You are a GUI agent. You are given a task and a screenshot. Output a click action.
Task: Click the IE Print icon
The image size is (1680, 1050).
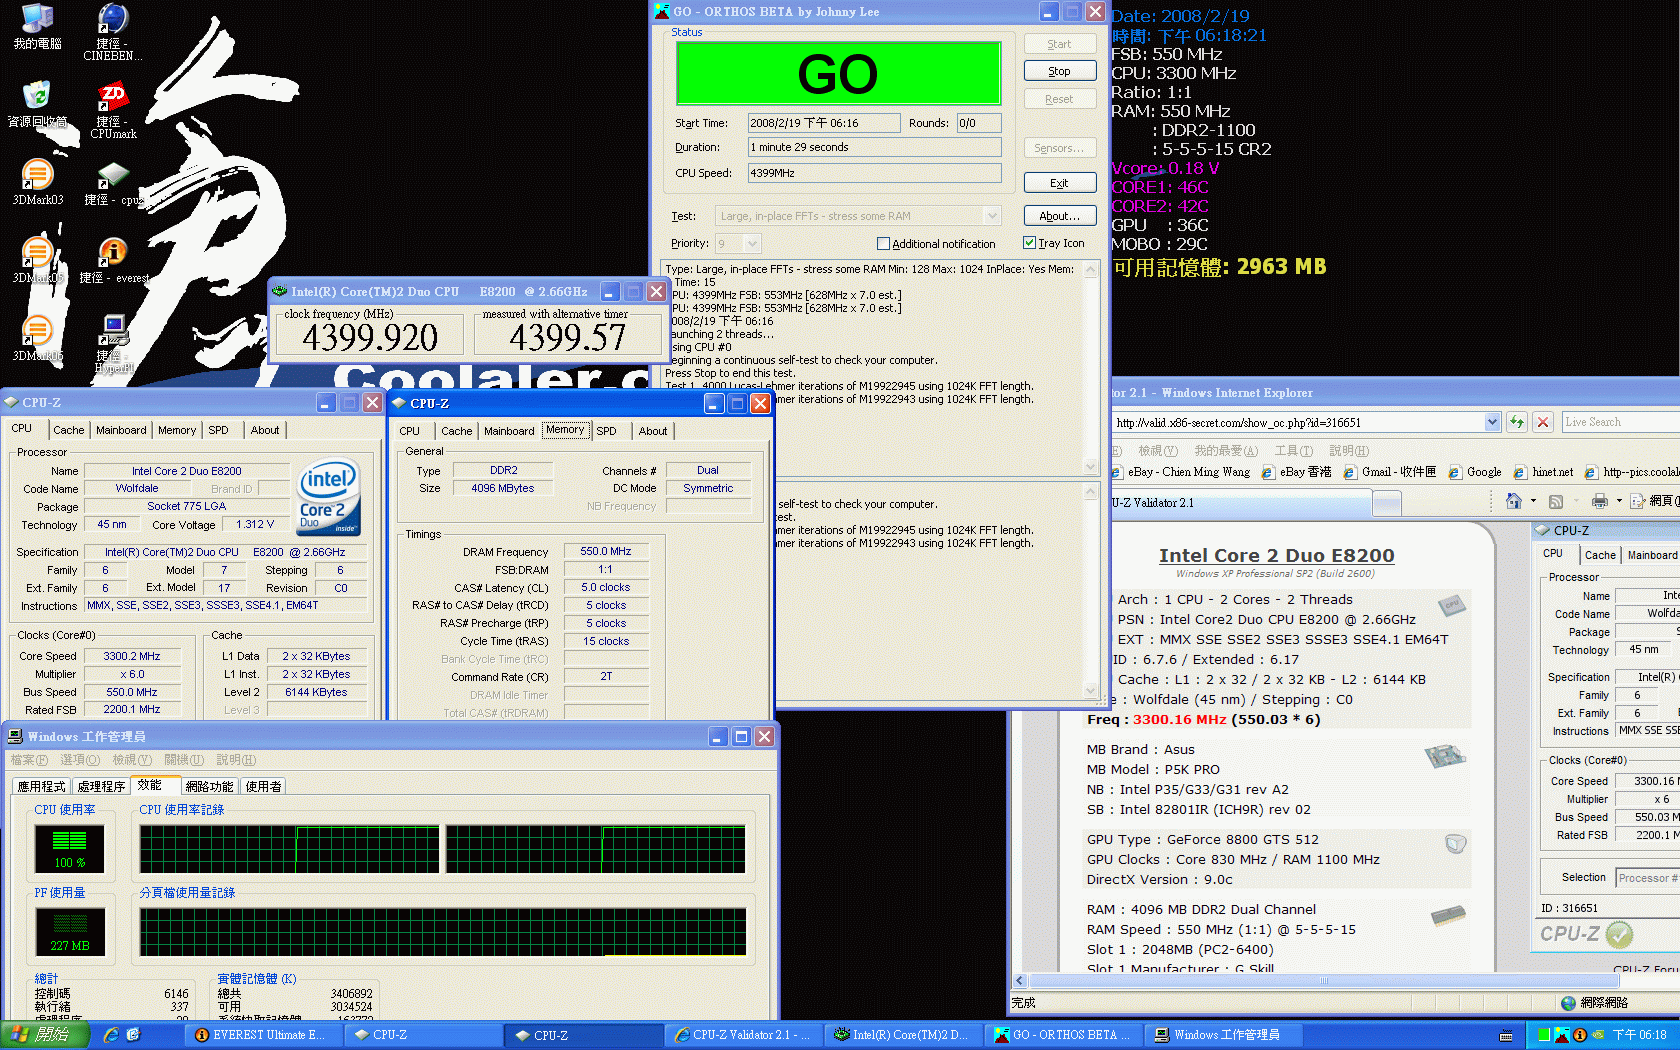1600,501
